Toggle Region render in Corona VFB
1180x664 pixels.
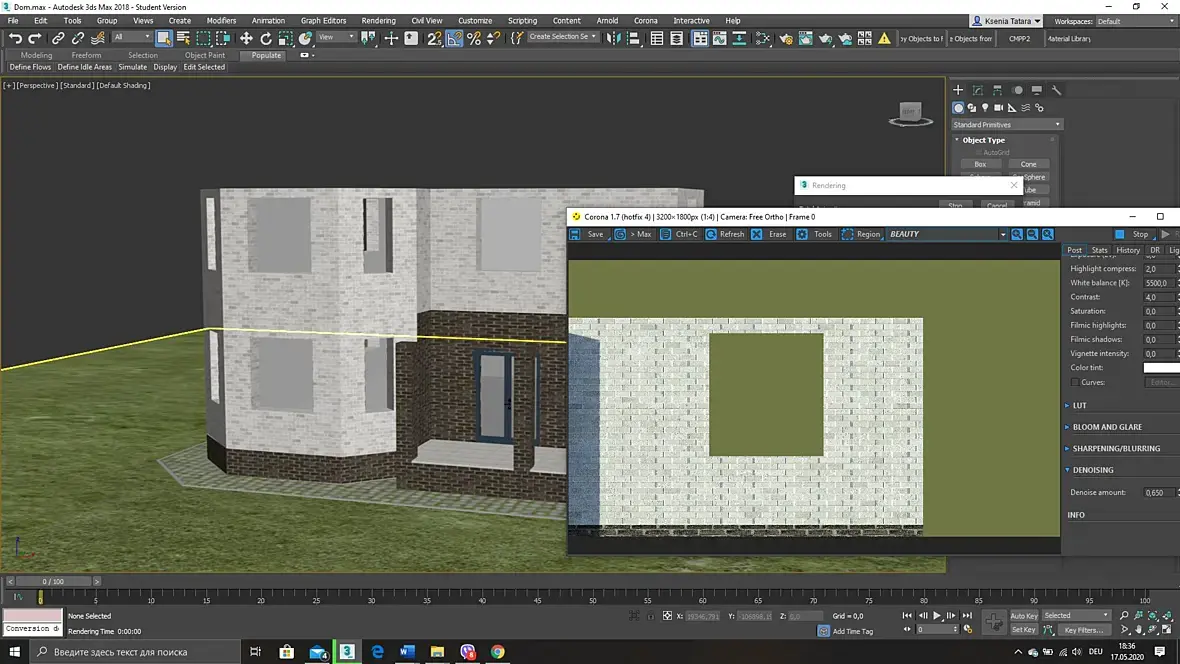861,234
